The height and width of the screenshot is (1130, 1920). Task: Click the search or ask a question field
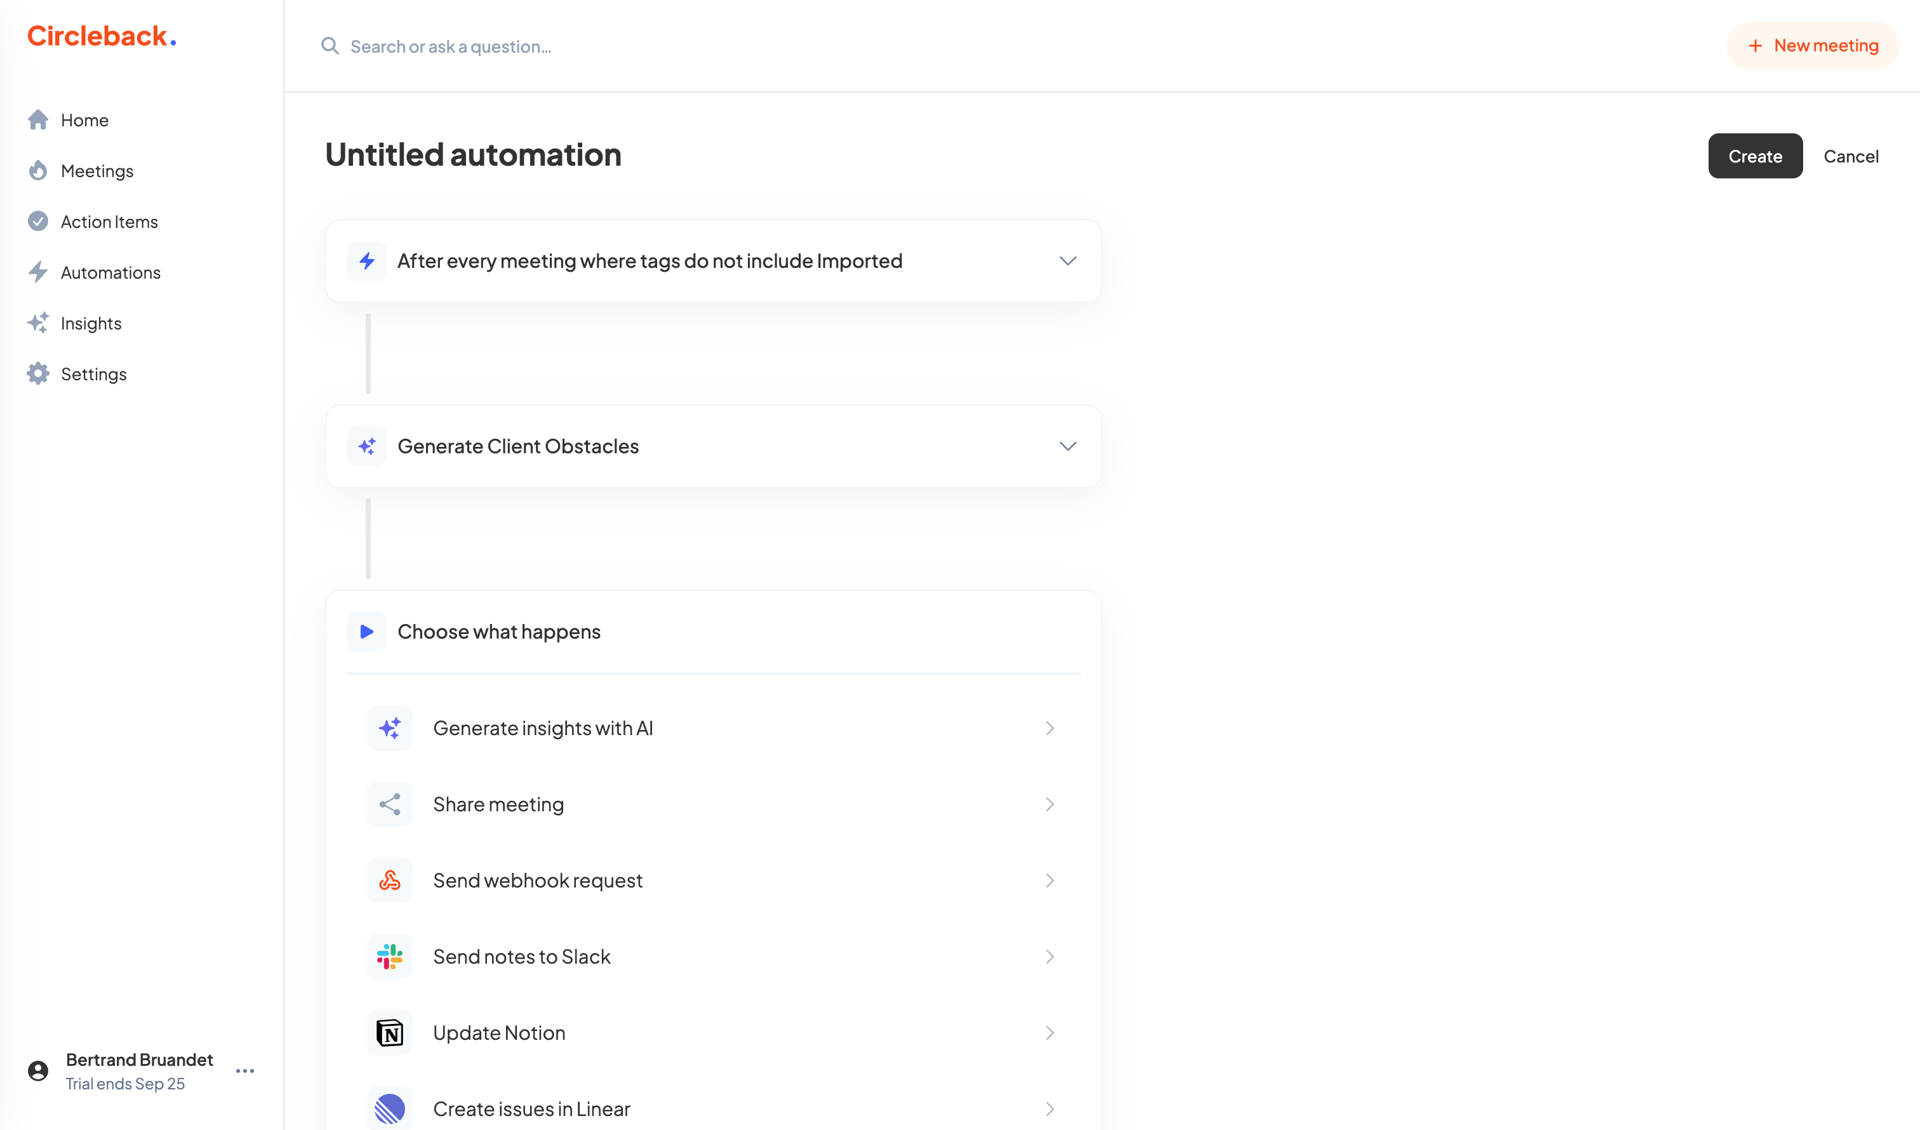[450, 46]
